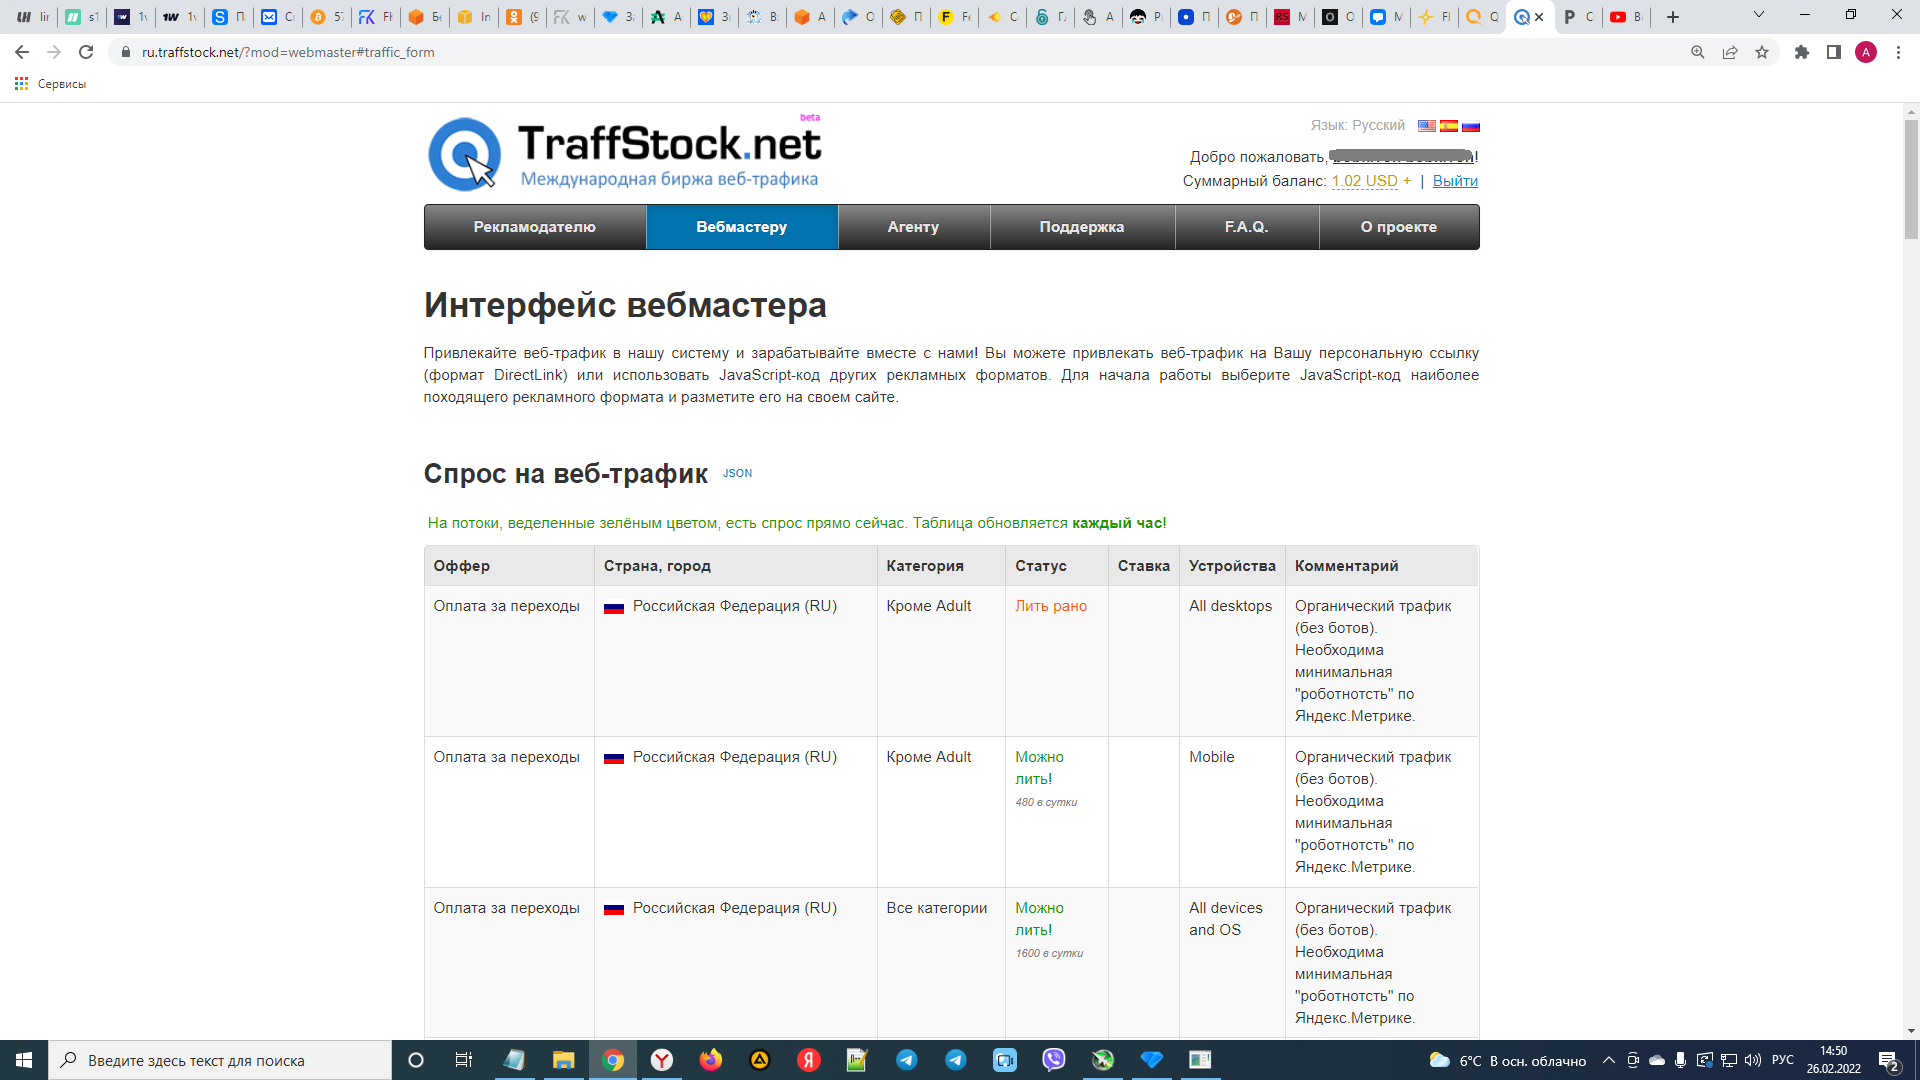Click the РУС keyboard language indicator

point(1783,1060)
